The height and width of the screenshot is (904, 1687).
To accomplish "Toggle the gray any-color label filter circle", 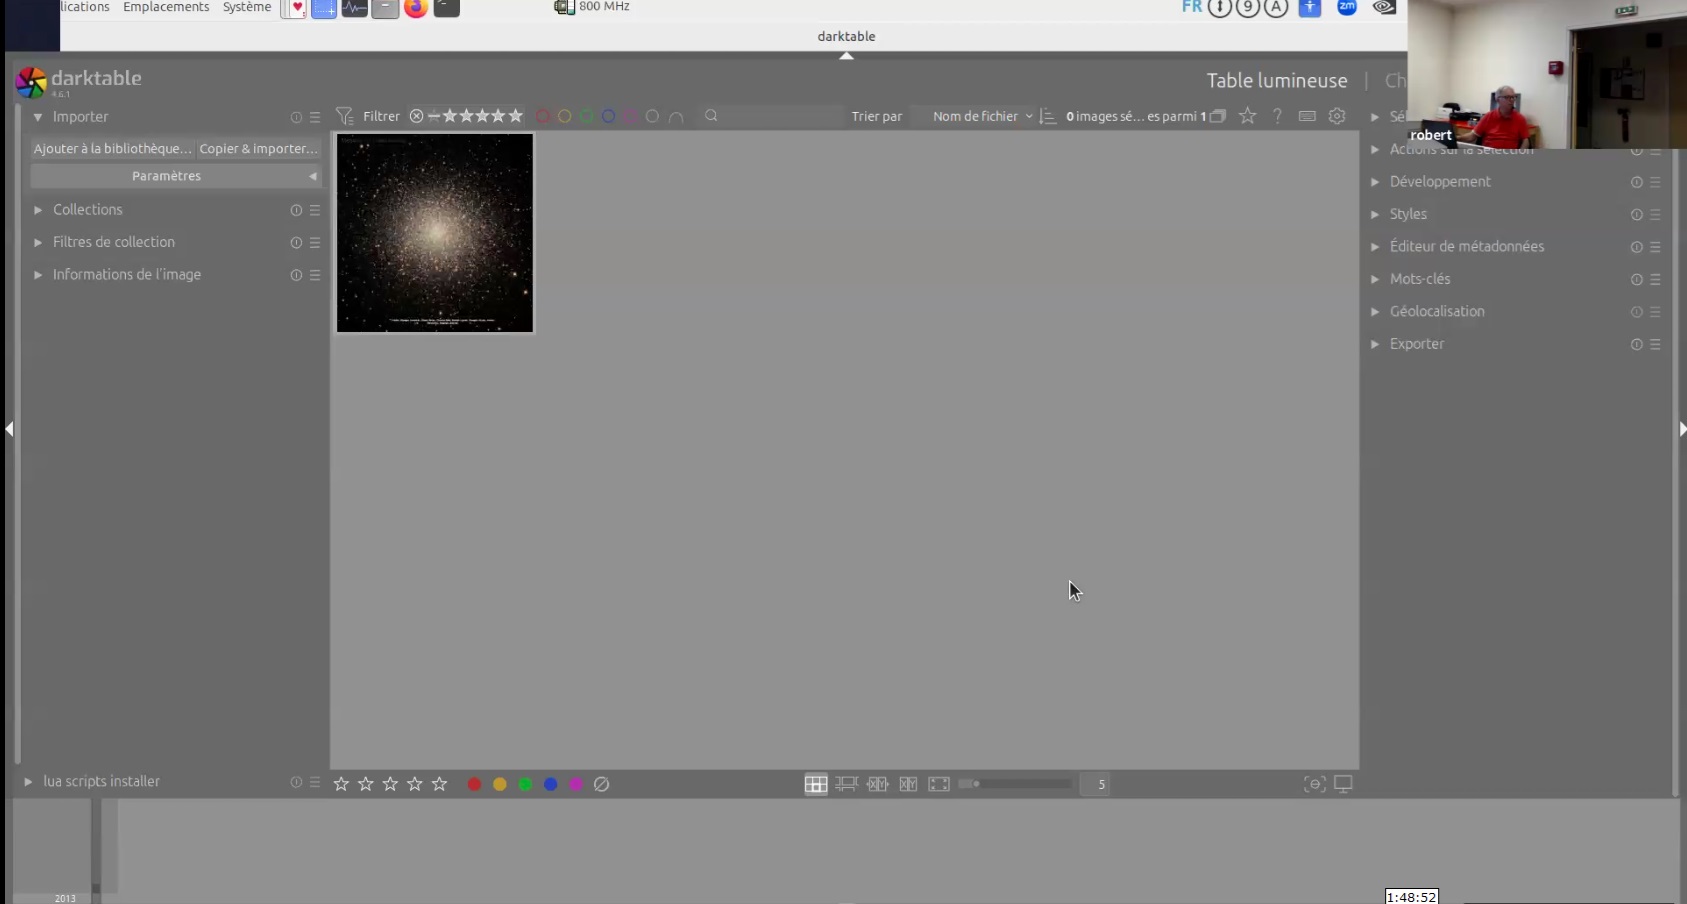I will [652, 116].
